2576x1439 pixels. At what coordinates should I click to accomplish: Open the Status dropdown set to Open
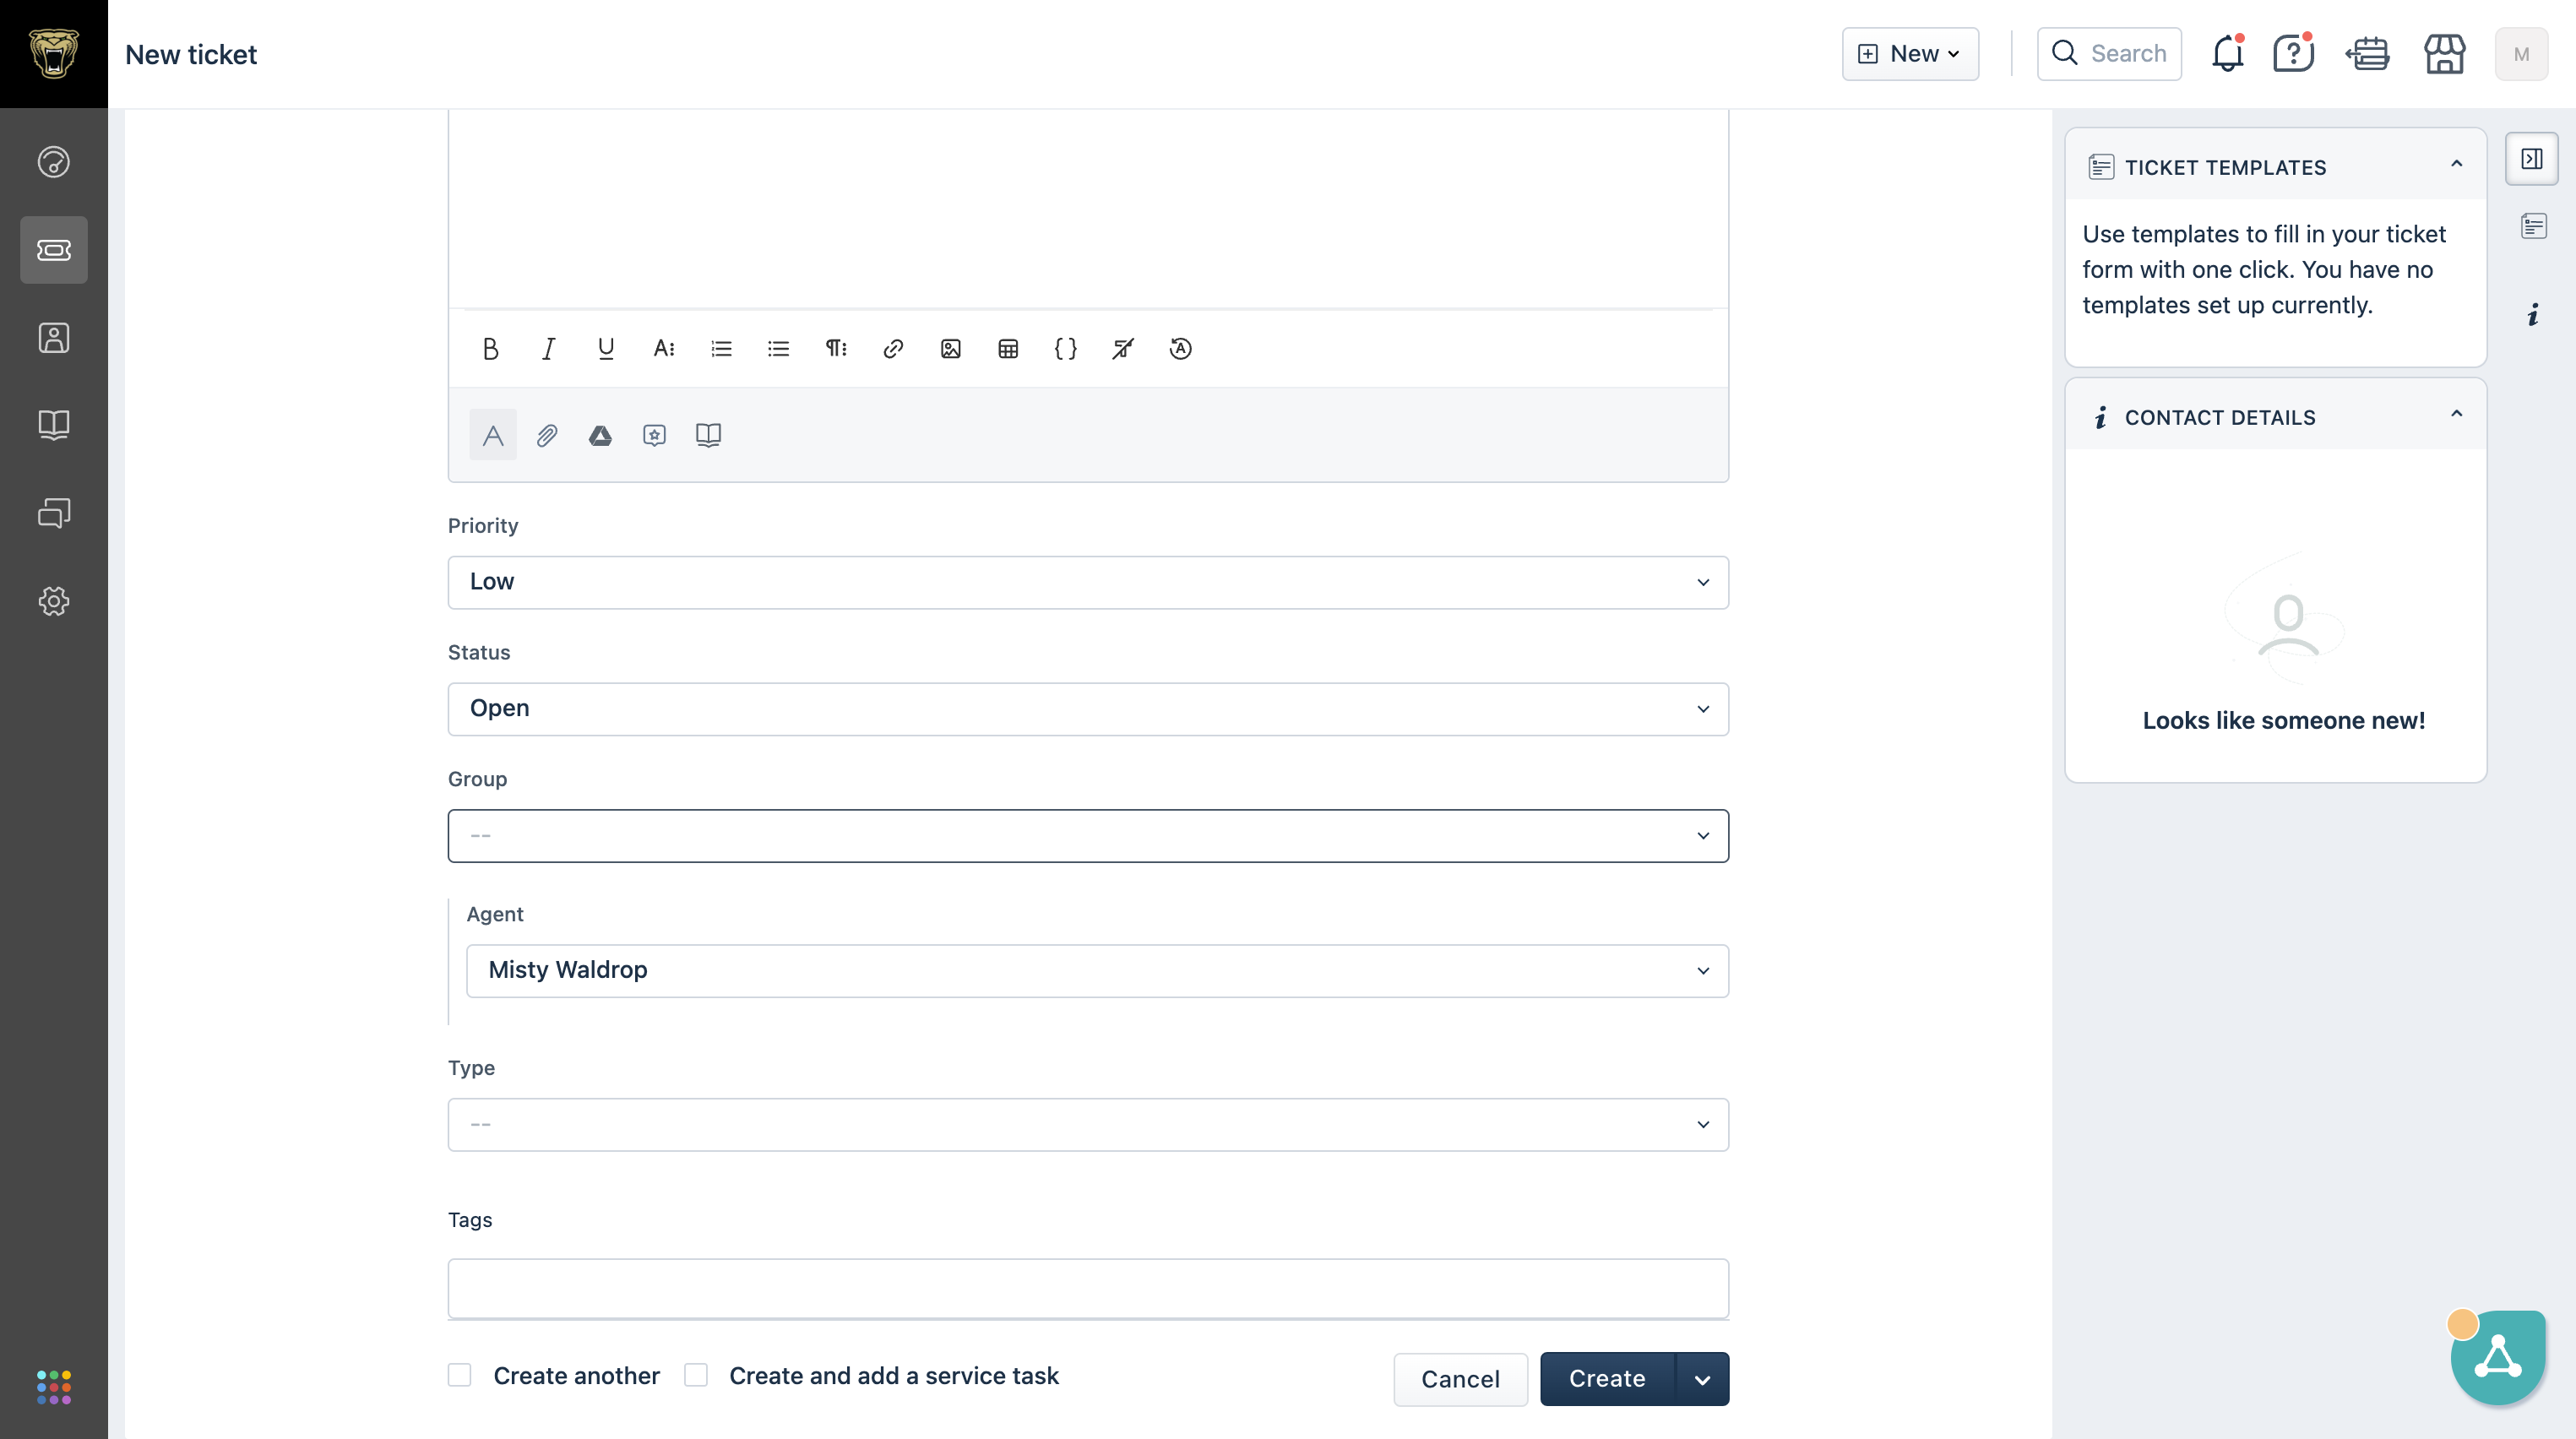click(1088, 709)
